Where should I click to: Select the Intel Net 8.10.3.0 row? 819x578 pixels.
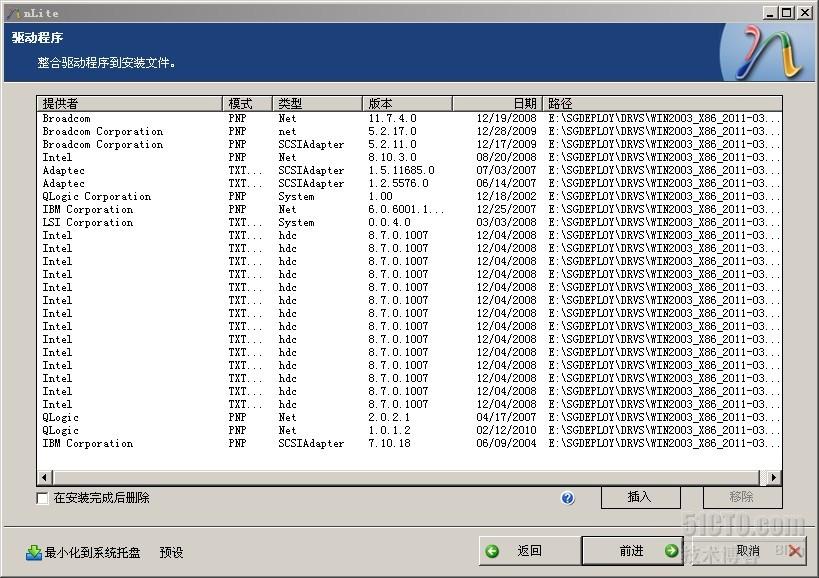(410, 158)
